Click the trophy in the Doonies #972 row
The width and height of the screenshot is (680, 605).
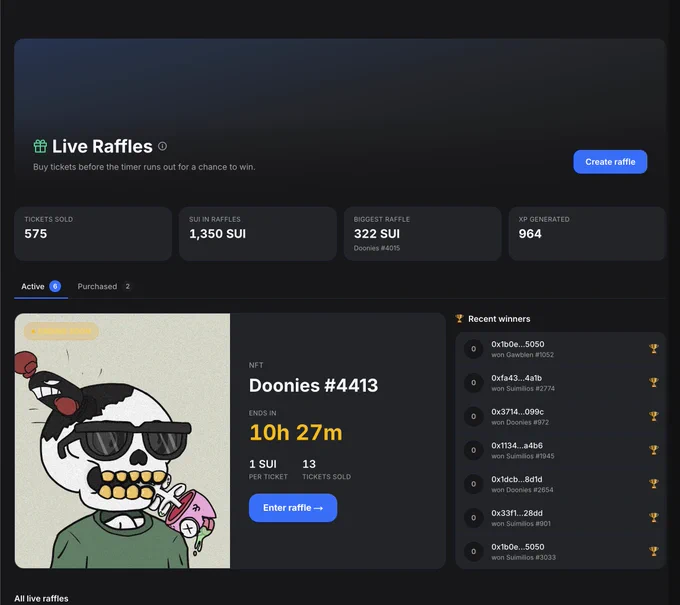click(654, 416)
